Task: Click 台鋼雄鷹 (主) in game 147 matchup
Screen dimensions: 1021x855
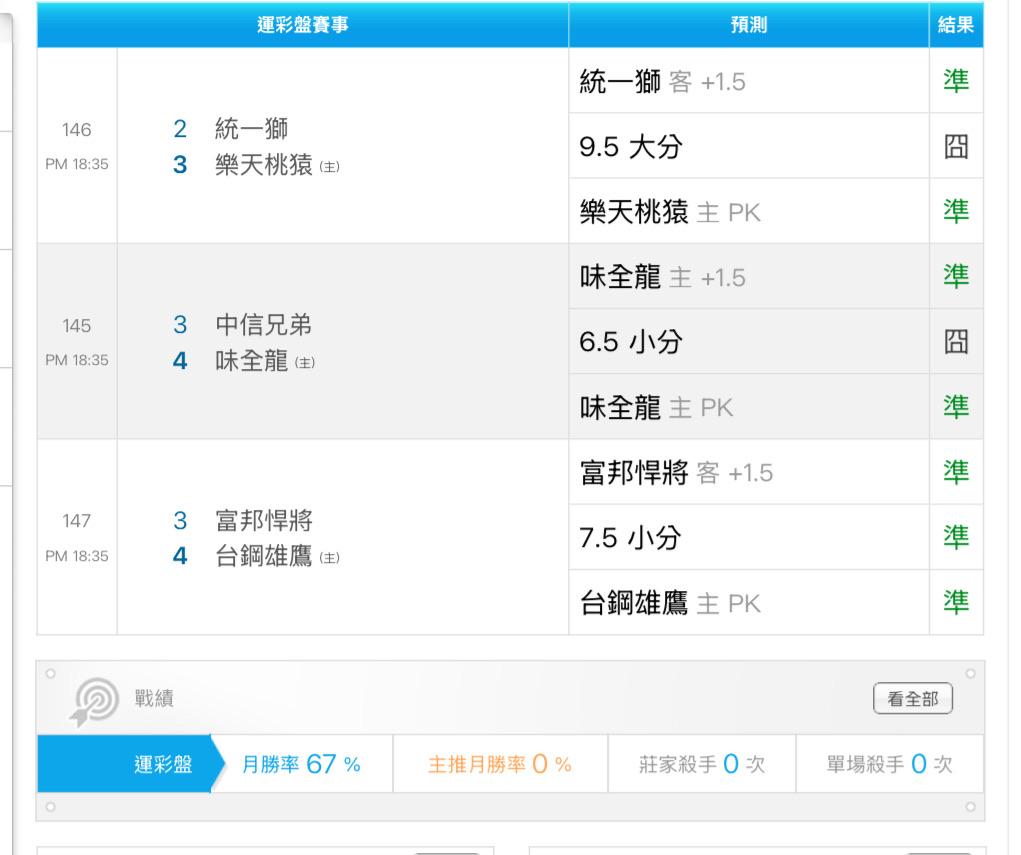Action: click(x=277, y=556)
